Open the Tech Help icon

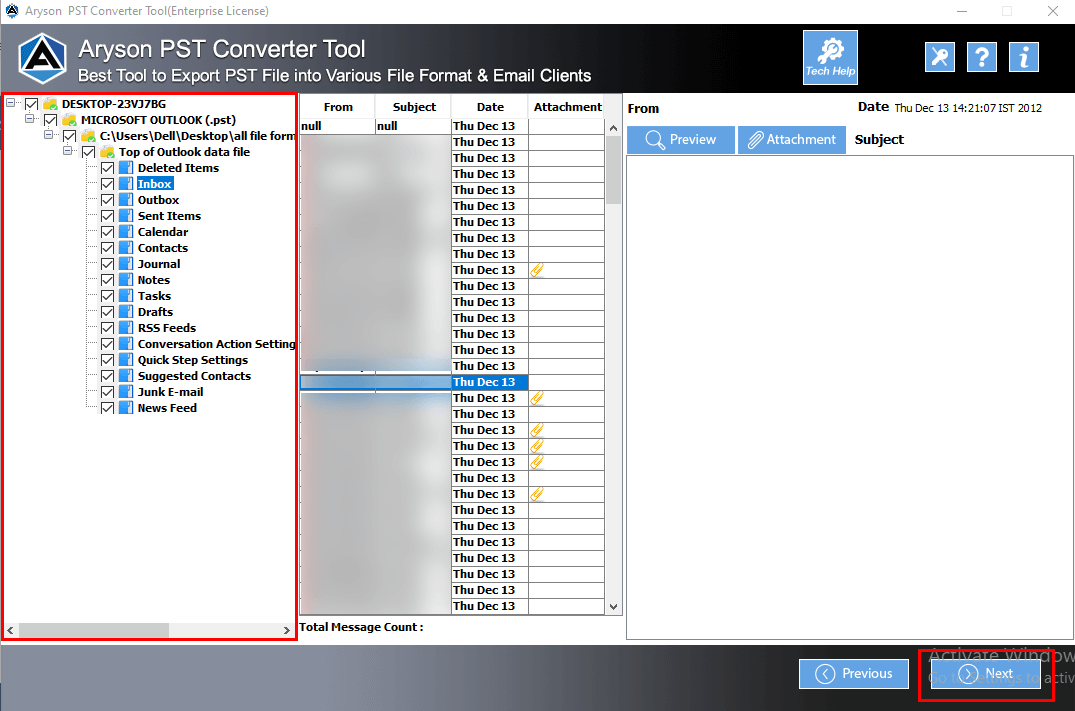click(x=830, y=58)
